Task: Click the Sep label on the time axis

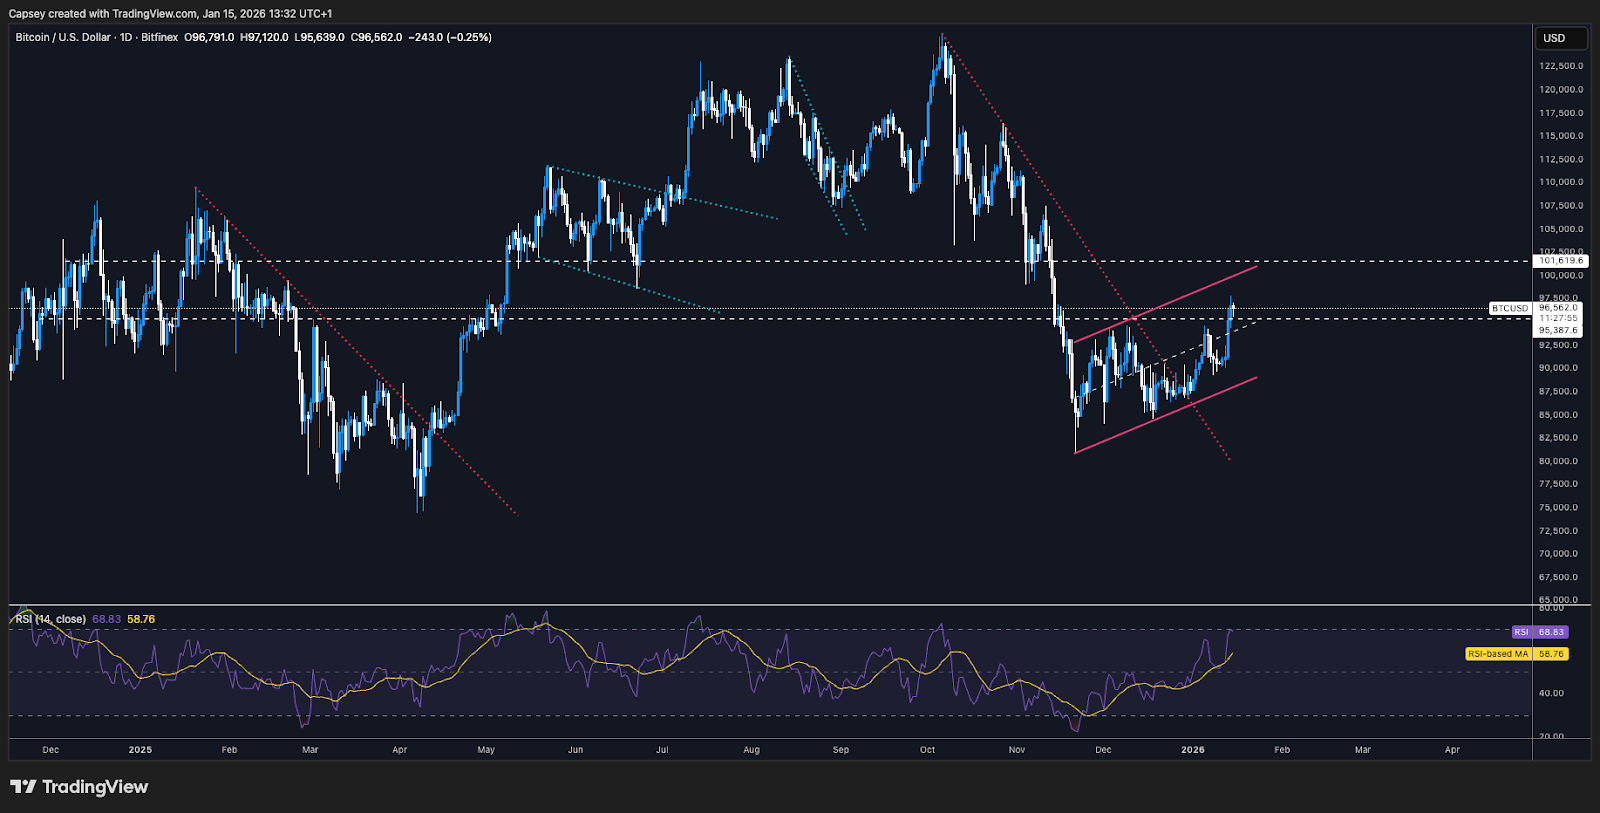Action: pos(841,750)
